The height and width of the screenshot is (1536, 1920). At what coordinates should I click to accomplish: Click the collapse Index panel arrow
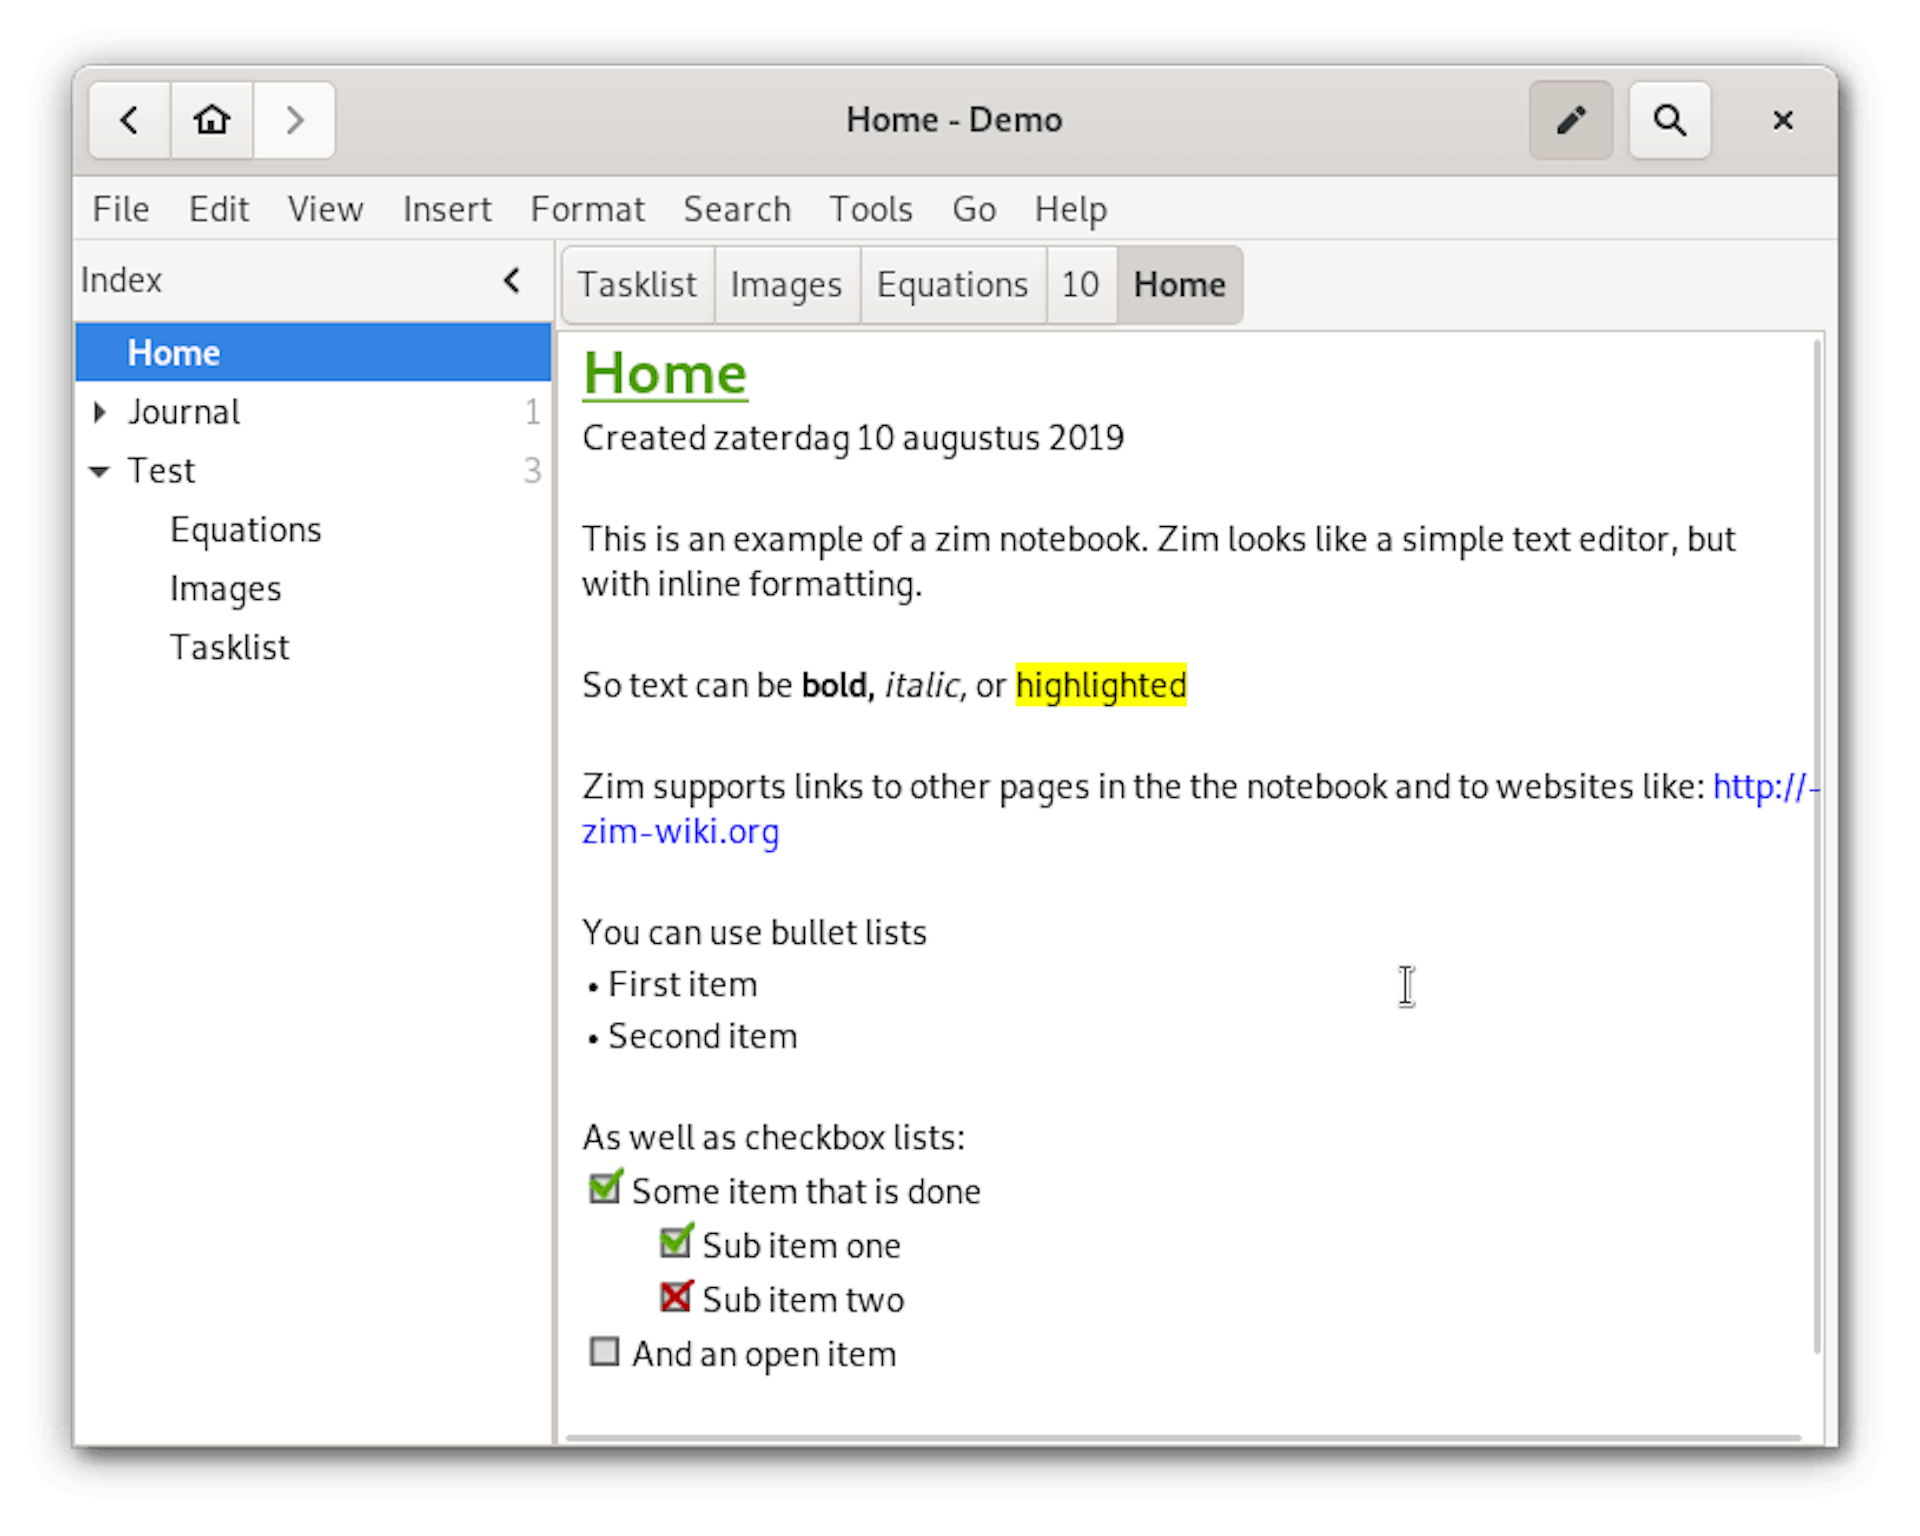click(511, 279)
